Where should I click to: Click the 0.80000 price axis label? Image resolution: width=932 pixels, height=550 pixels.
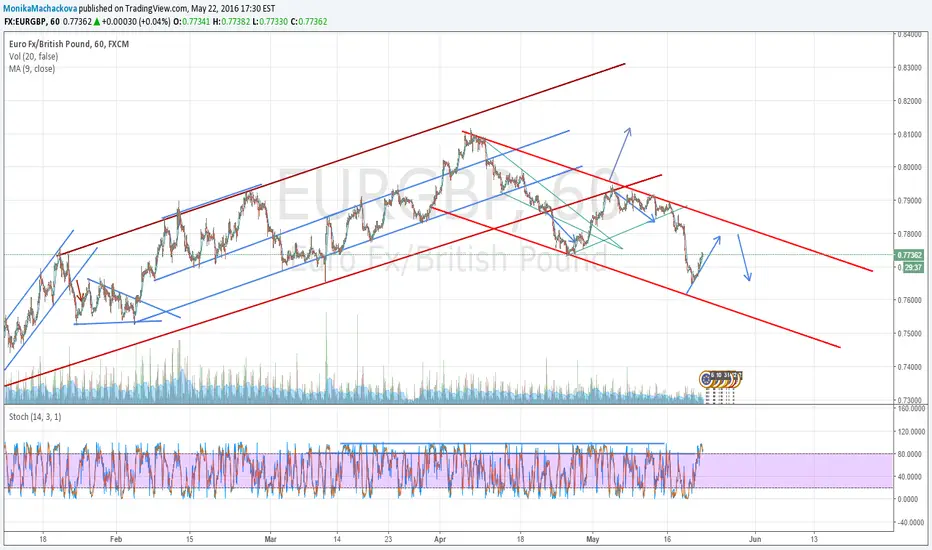coord(911,167)
